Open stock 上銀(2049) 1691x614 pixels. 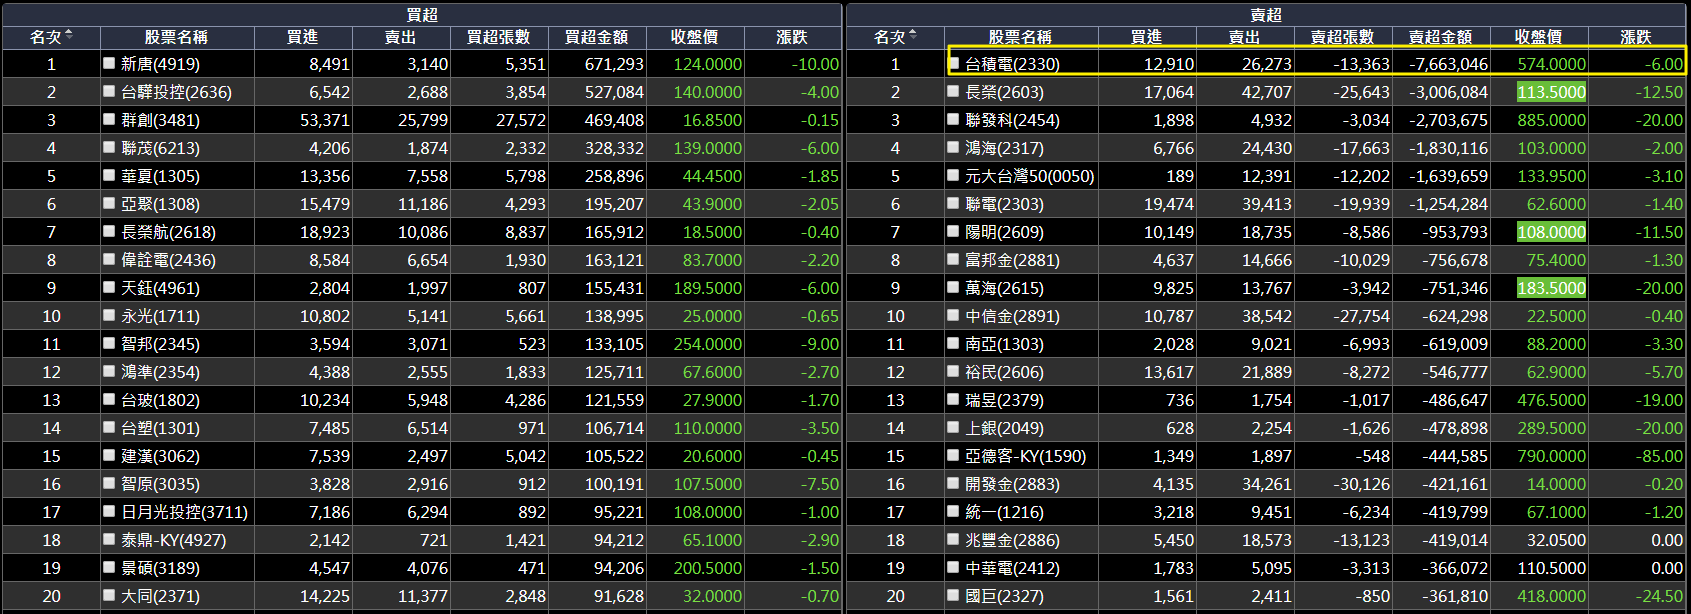(x=1004, y=428)
